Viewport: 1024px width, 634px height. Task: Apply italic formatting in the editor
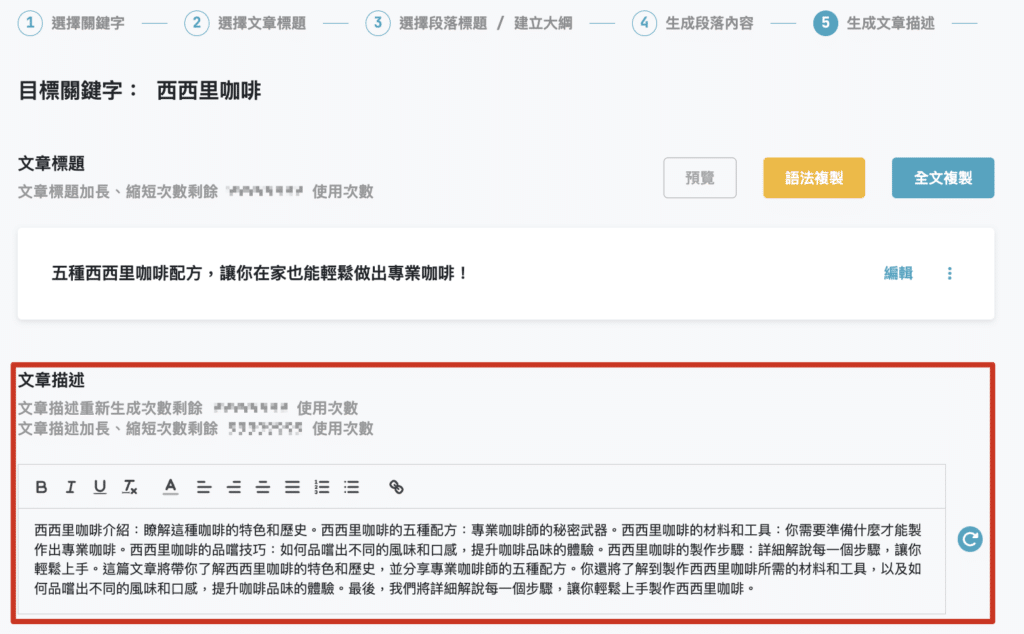70,487
